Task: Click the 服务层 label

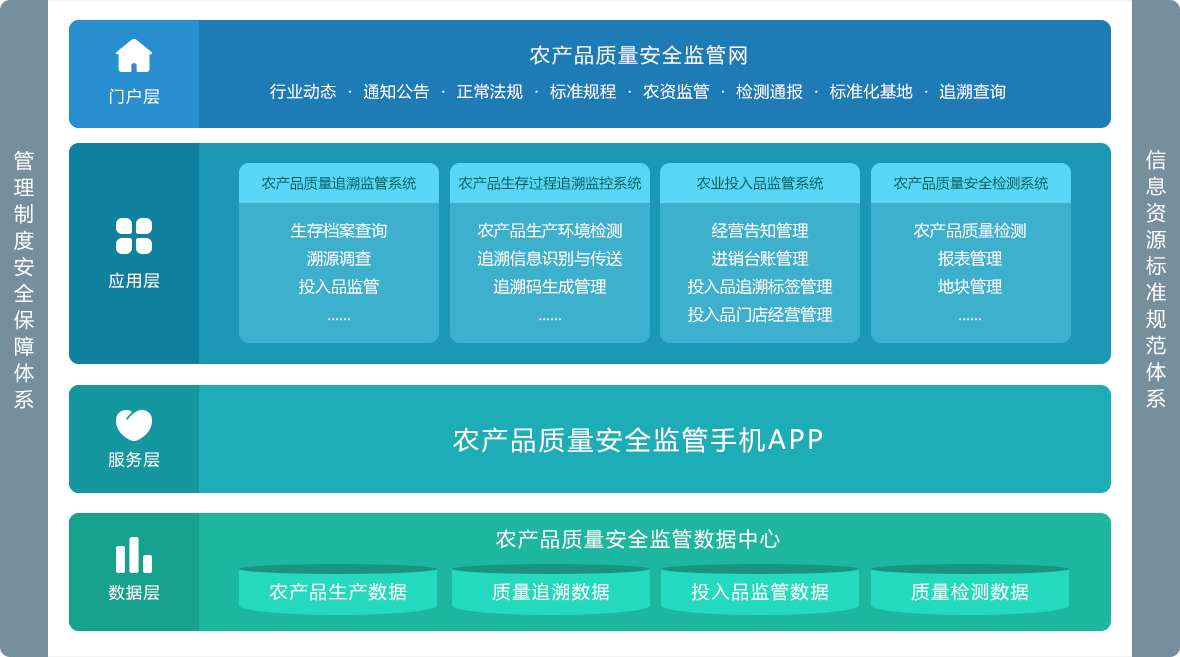Action: 134,459
